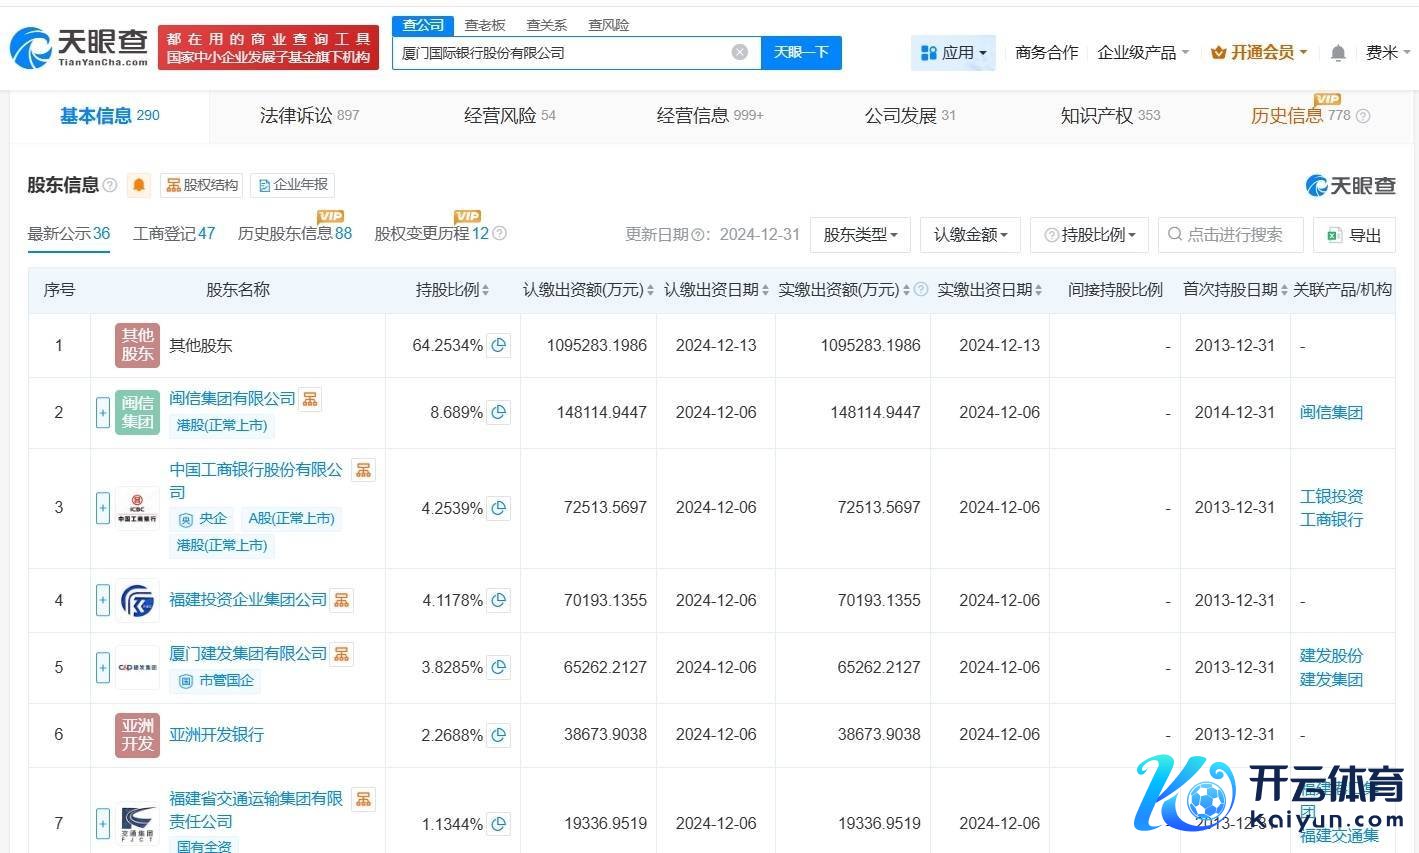Switch to the 工商登记 sub-tab
The height and width of the screenshot is (853, 1419).
pos(173,234)
